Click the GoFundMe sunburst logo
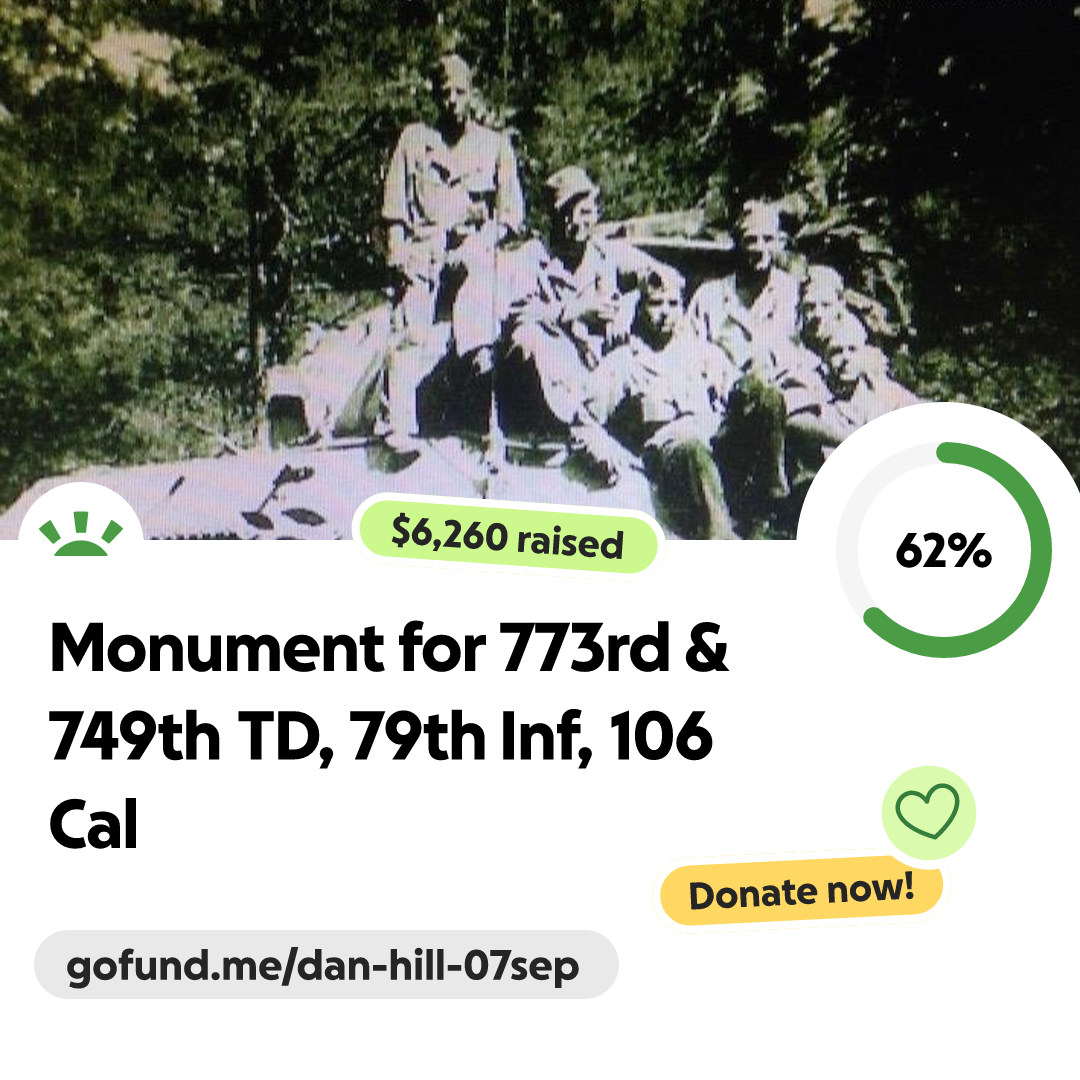This screenshot has height=1080, width=1080. (81, 534)
